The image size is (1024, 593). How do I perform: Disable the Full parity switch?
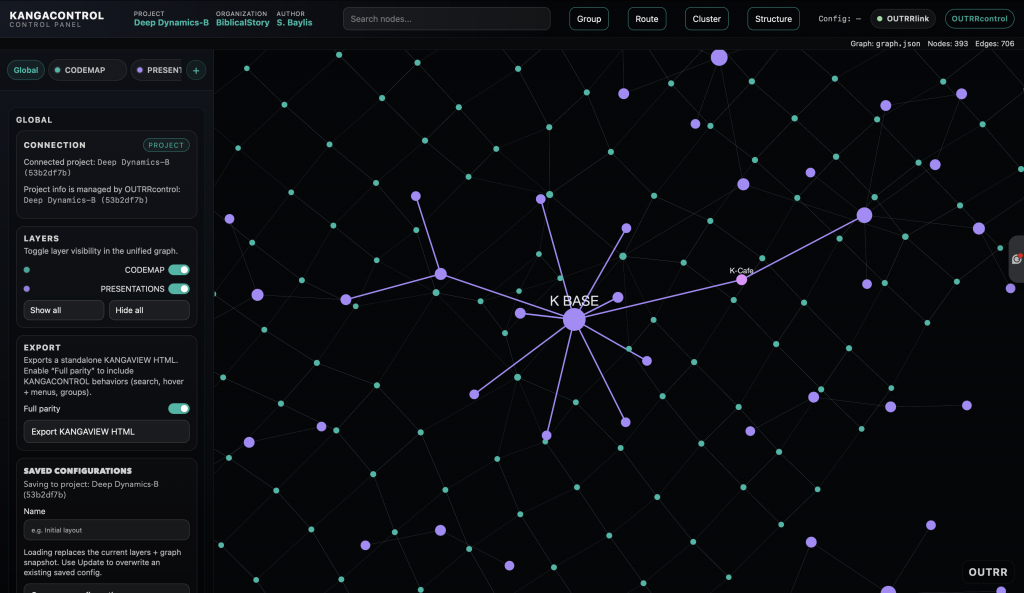point(179,408)
